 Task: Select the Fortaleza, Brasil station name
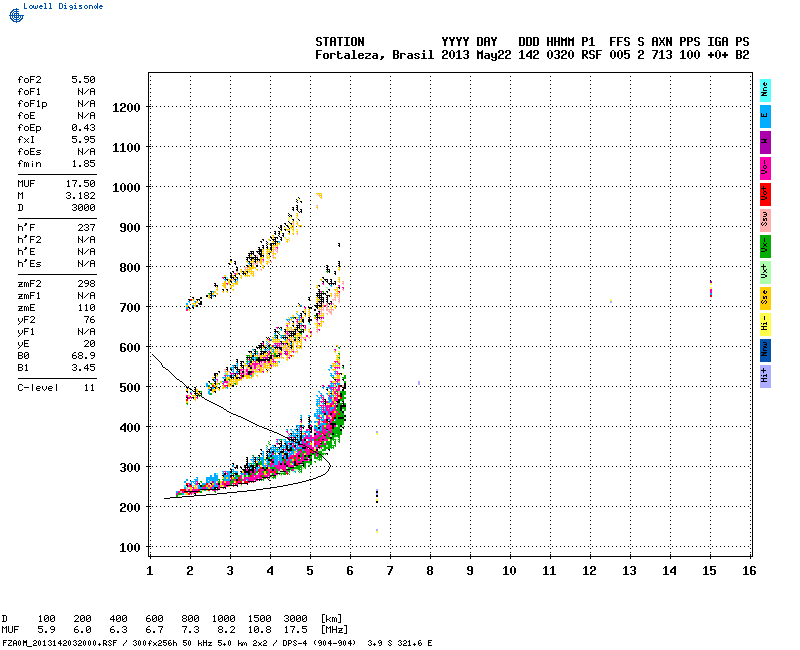(375, 55)
